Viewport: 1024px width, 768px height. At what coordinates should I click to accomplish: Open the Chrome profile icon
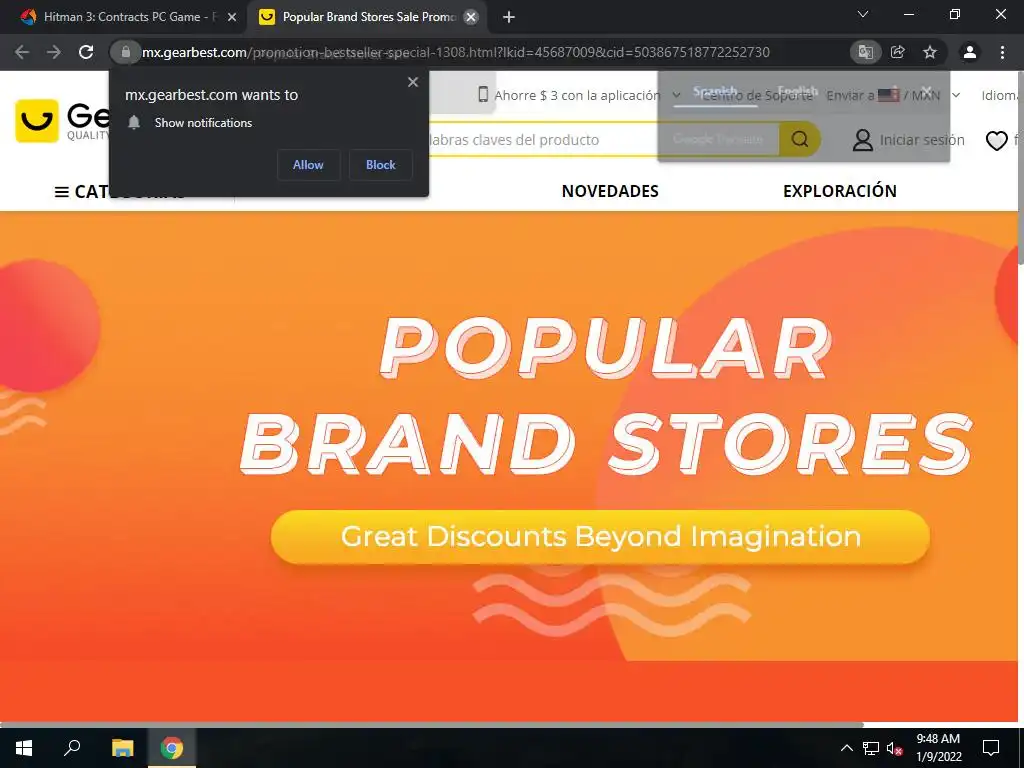[970, 52]
